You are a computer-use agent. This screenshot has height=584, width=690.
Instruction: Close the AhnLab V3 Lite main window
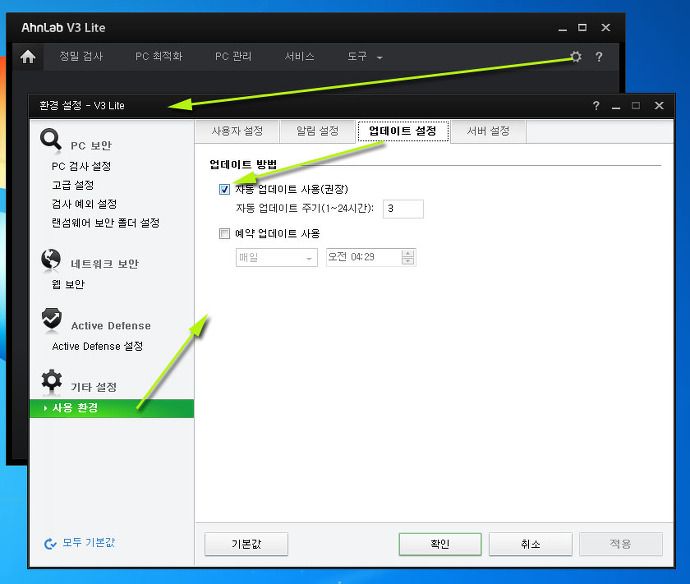point(606,27)
